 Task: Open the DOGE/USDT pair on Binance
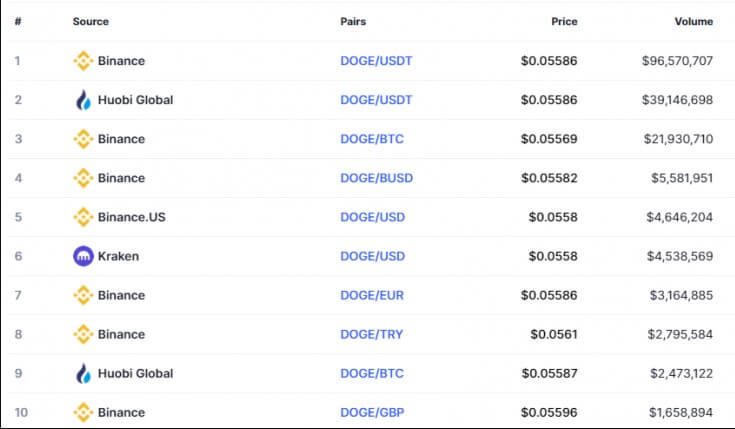coord(376,61)
